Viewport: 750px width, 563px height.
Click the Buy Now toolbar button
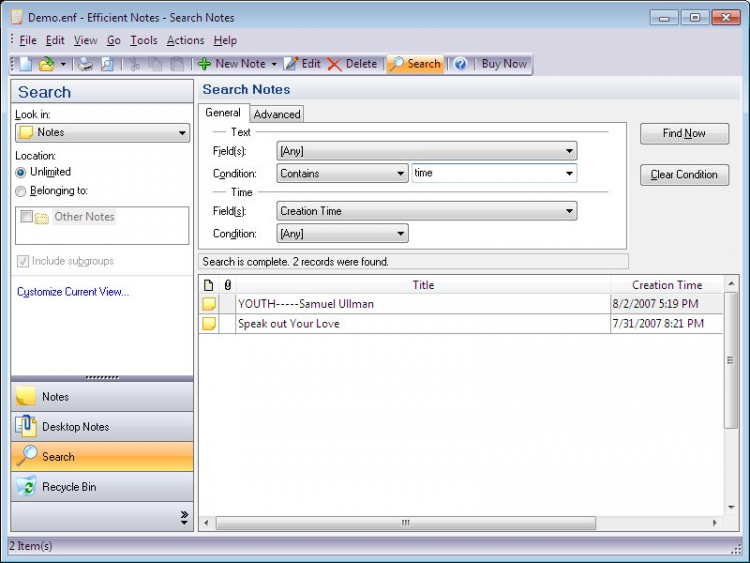click(x=504, y=64)
